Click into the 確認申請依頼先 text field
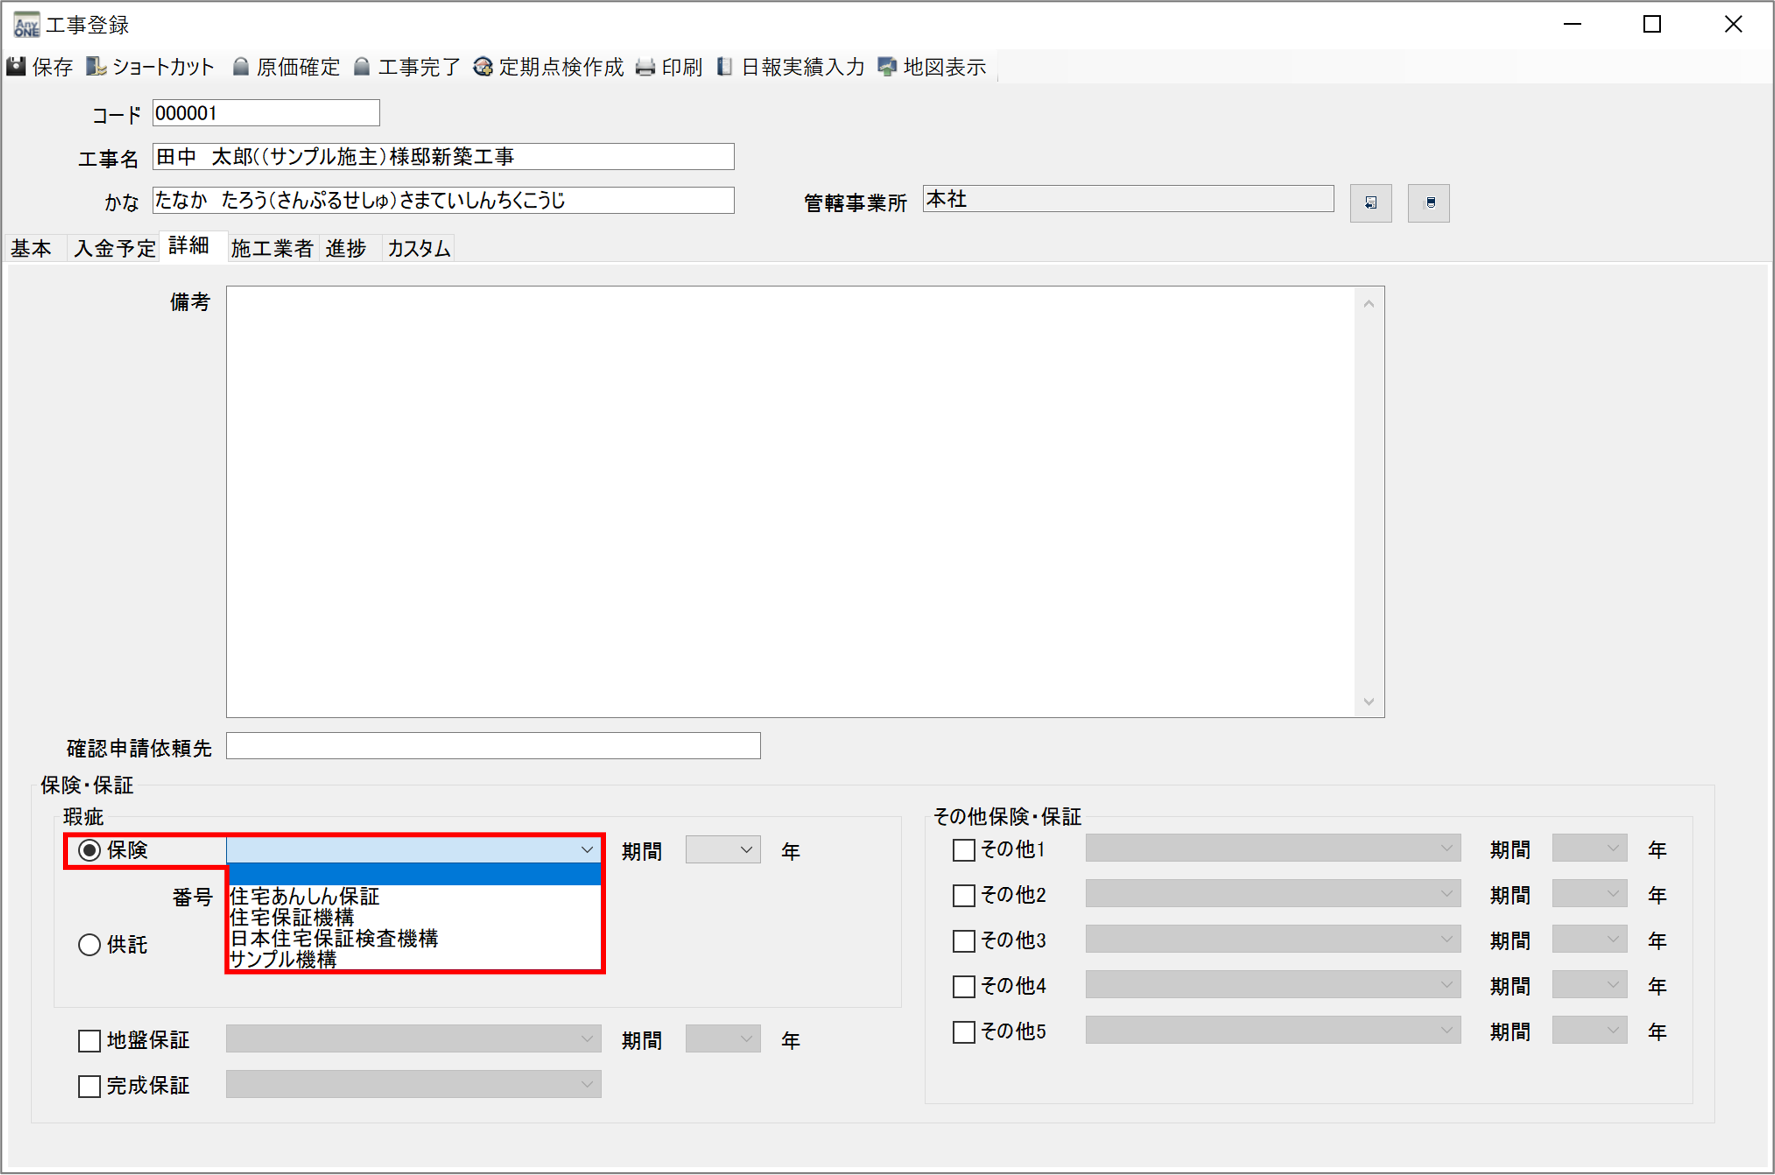 [493, 746]
